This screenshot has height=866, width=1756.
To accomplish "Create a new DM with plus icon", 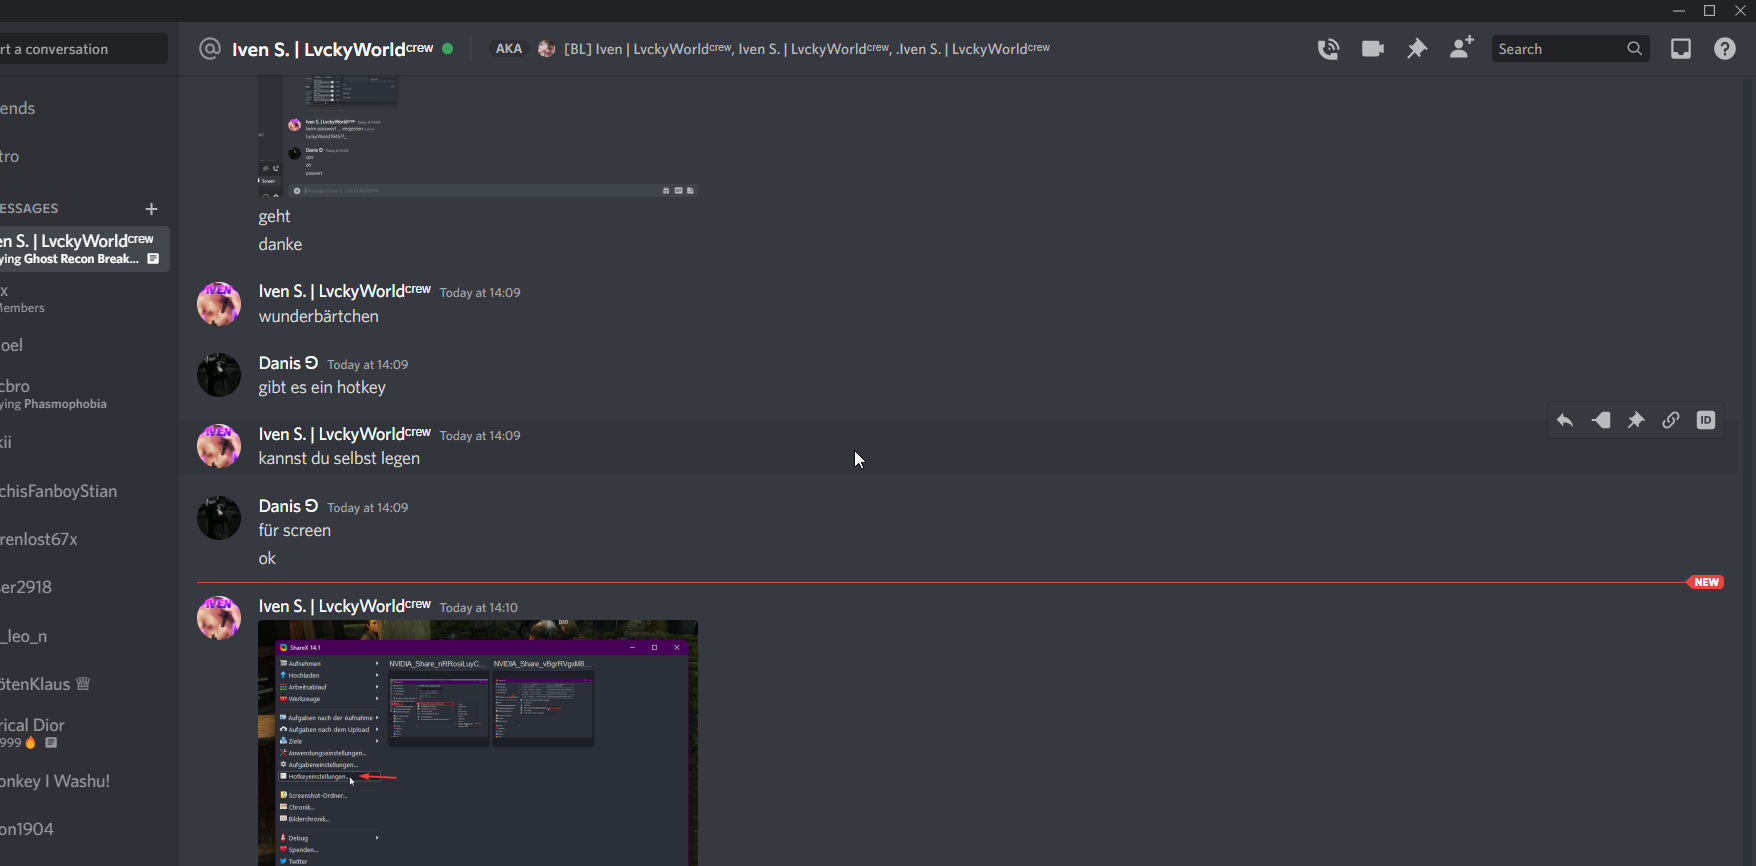I will click(x=151, y=209).
